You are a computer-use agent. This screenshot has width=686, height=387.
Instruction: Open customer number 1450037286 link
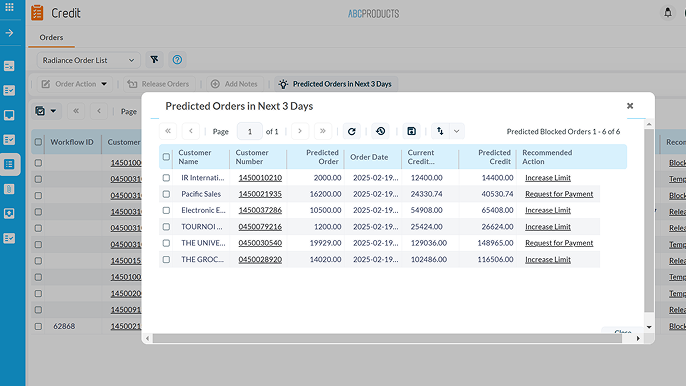pyautogui.click(x=260, y=210)
